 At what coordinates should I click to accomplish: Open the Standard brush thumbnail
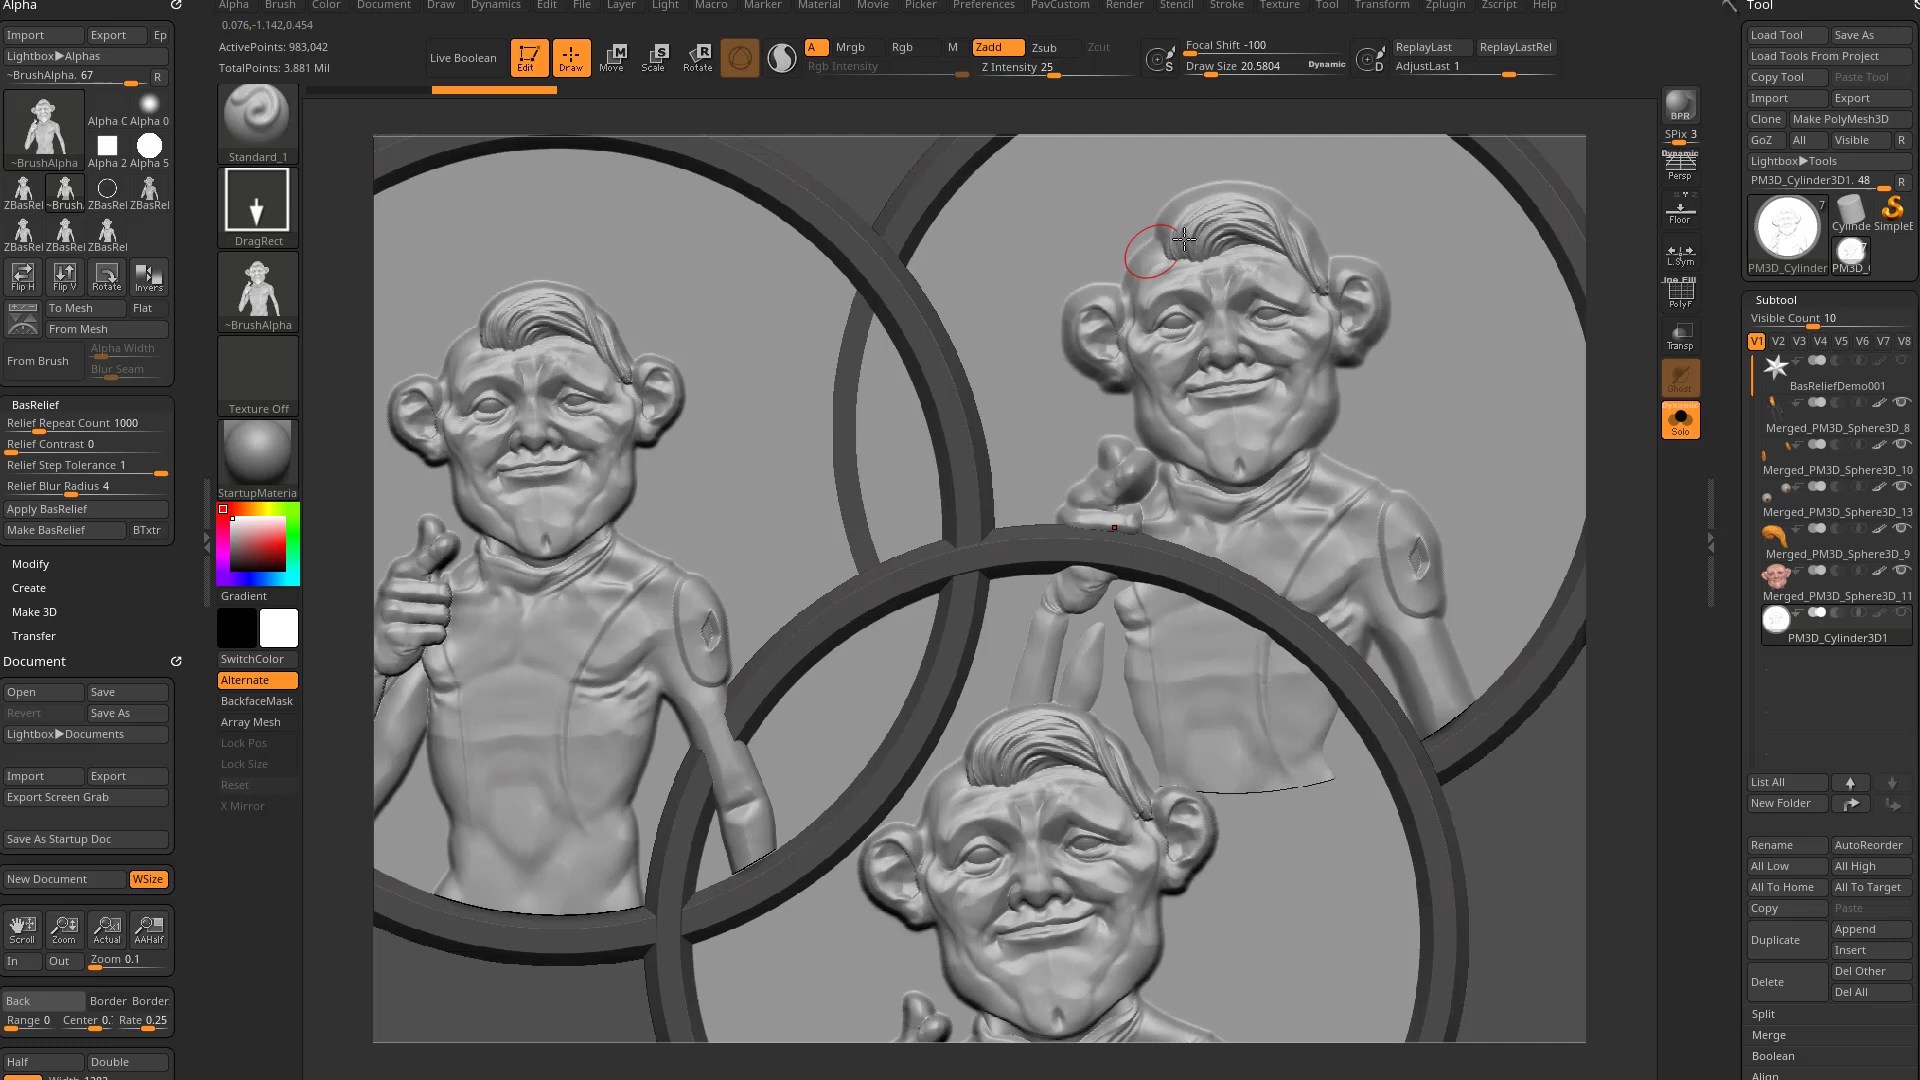pos(258,124)
